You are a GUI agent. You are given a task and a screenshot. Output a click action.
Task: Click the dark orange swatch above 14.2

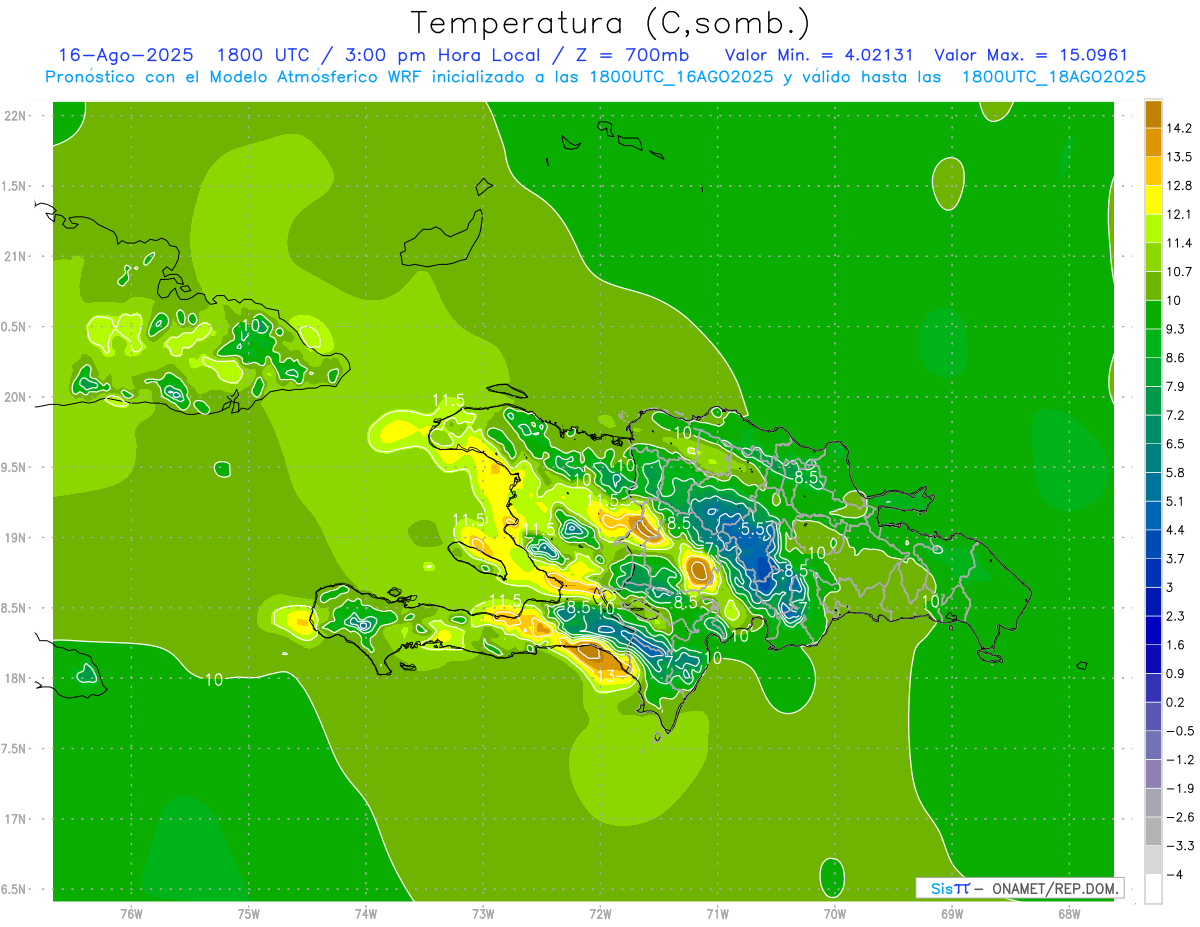pyautogui.click(x=1153, y=114)
